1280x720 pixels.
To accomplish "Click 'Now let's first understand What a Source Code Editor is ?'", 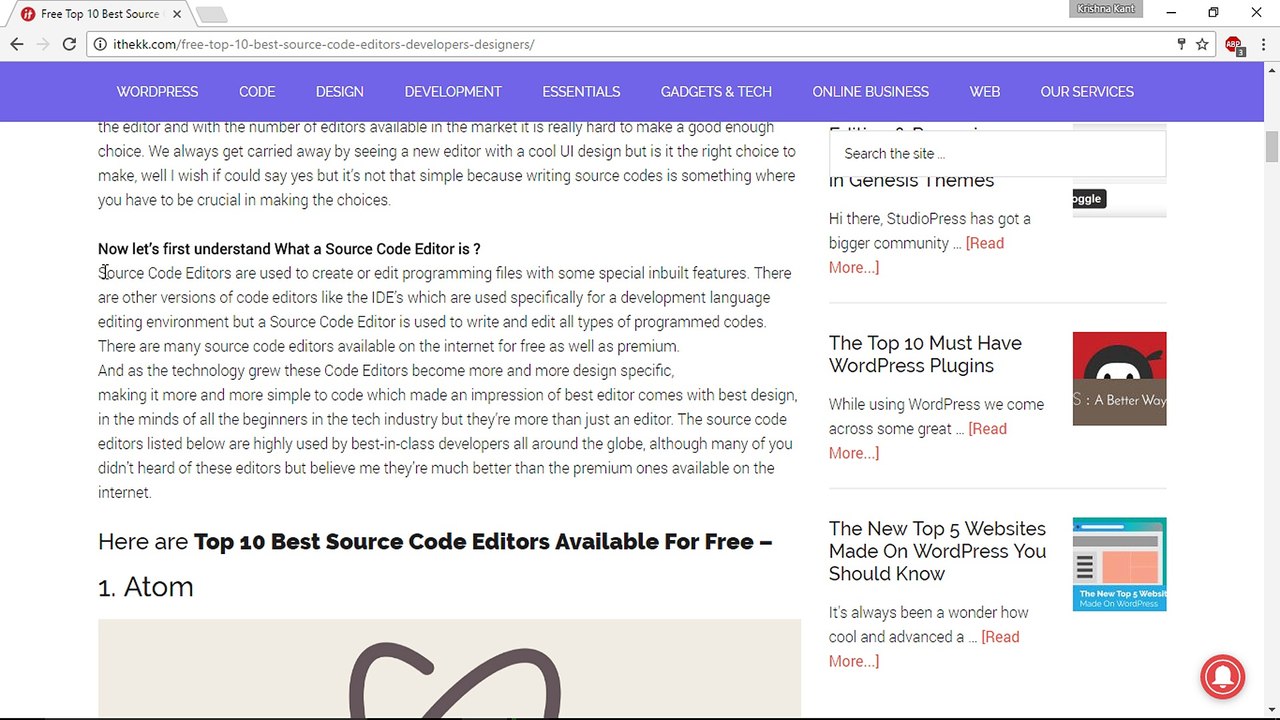I will click(289, 249).
